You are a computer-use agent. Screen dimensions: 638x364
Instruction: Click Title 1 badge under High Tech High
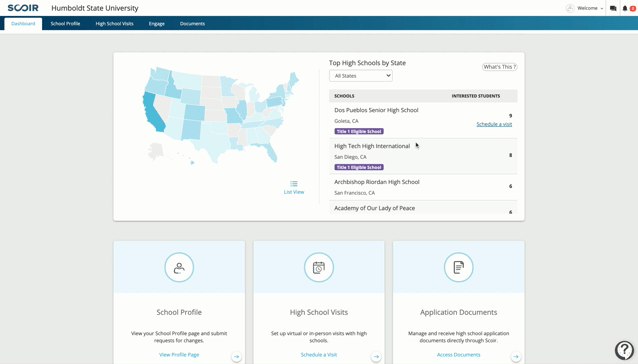[359, 167]
